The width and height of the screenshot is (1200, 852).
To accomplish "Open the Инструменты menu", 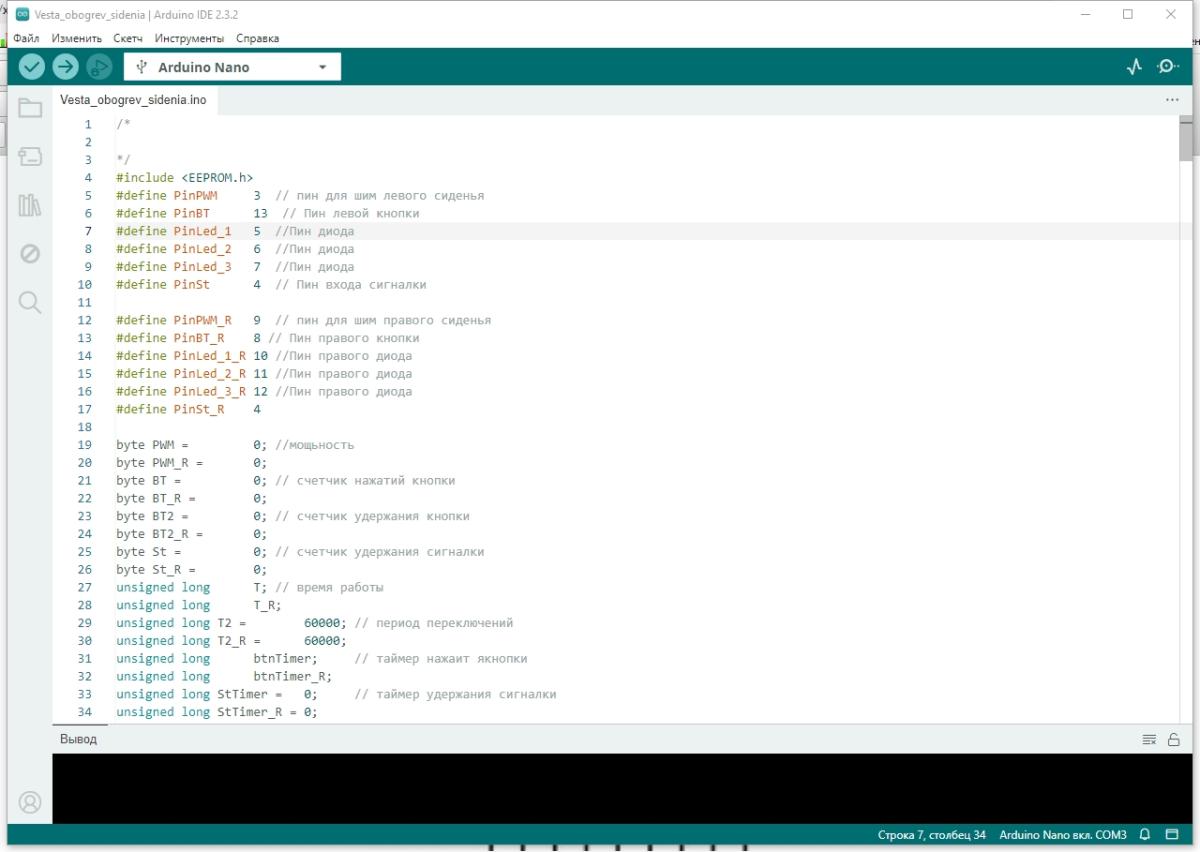I will (x=189, y=38).
